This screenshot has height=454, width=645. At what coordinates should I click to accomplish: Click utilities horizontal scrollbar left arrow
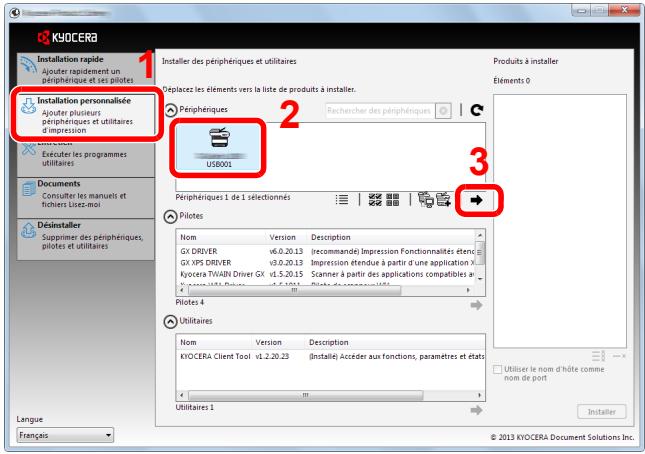pyautogui.click(x=182, y=396)
